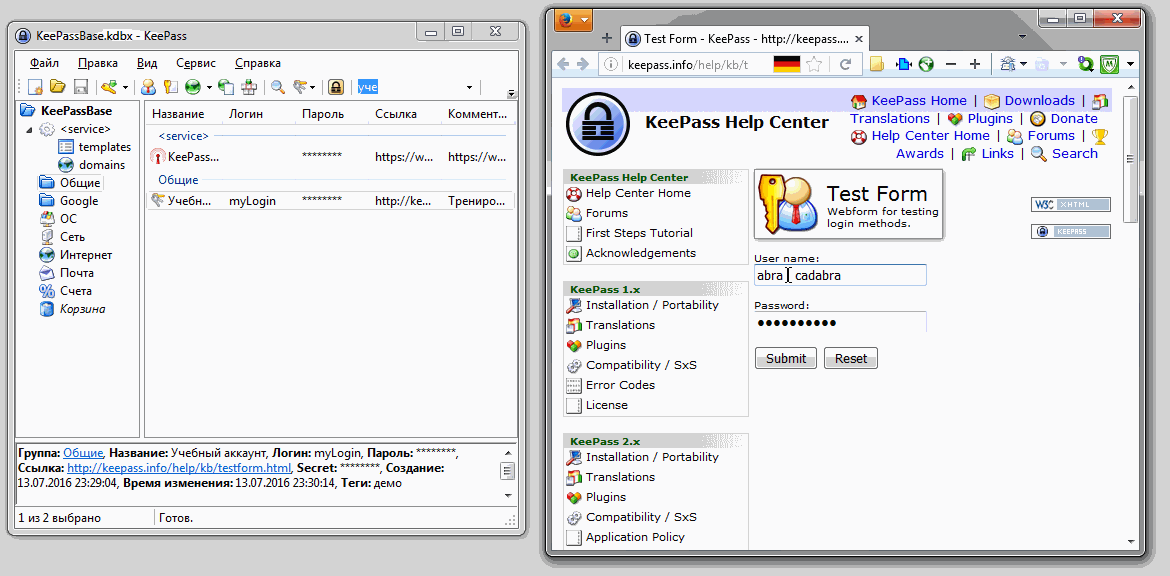The width and height of the screenshot is (1170, 576).
Task: Click the yellow note icon in browser toolbar
Action: coord(878,64)
